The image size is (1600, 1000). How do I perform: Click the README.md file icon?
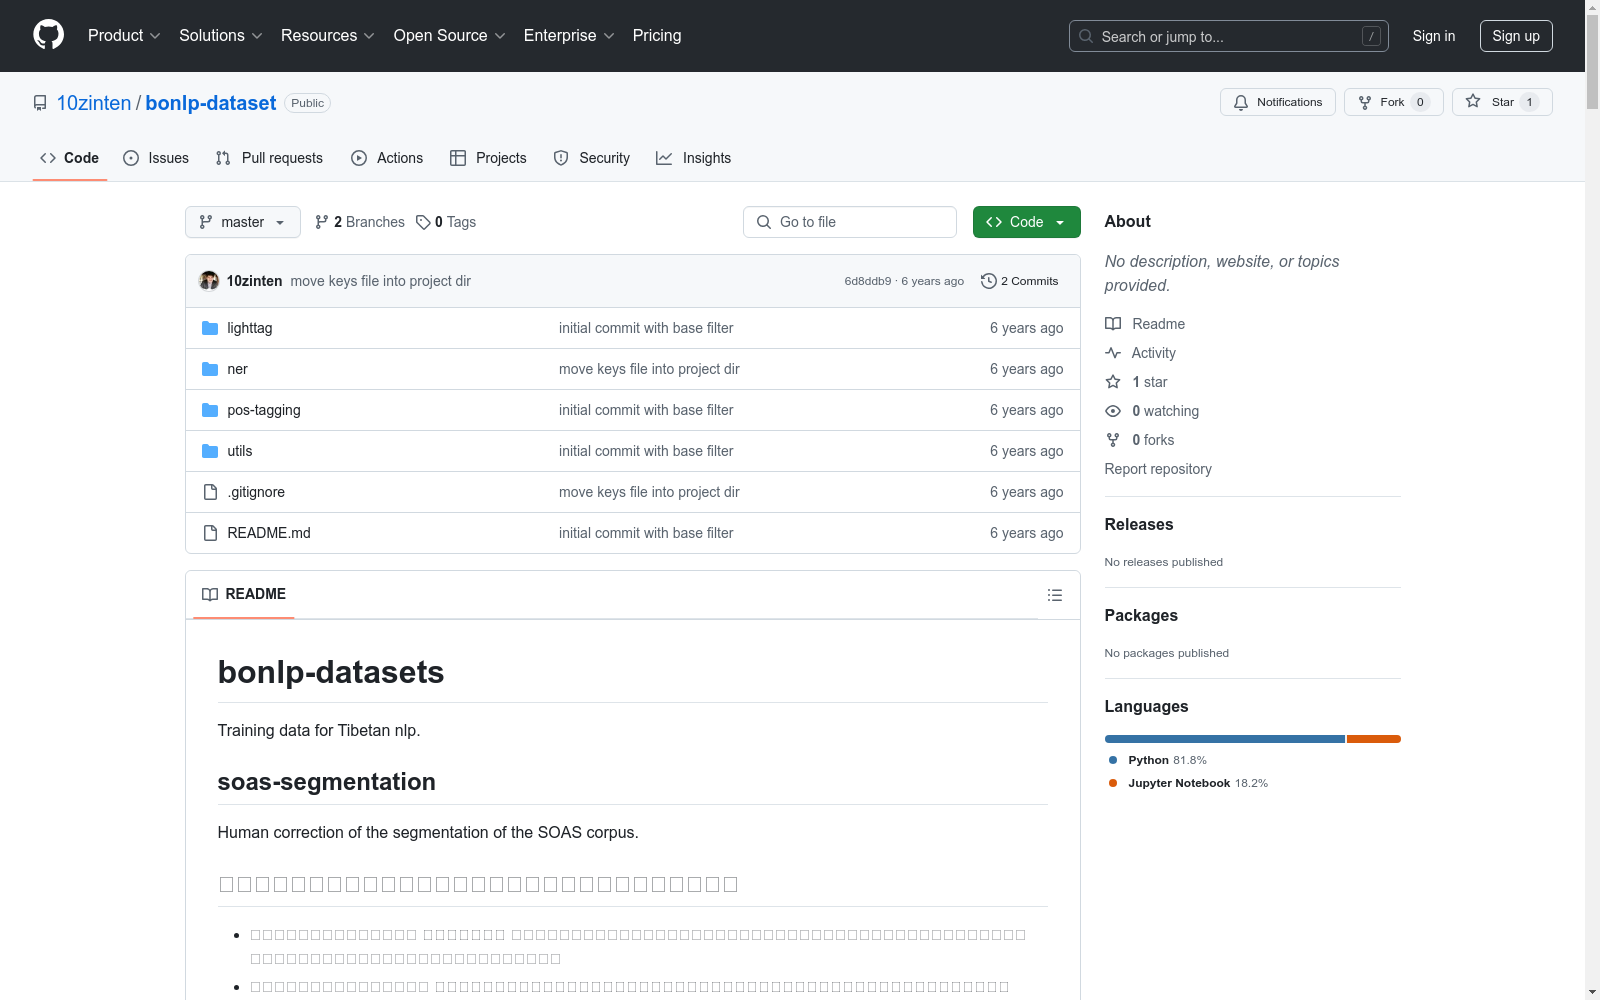210,533
